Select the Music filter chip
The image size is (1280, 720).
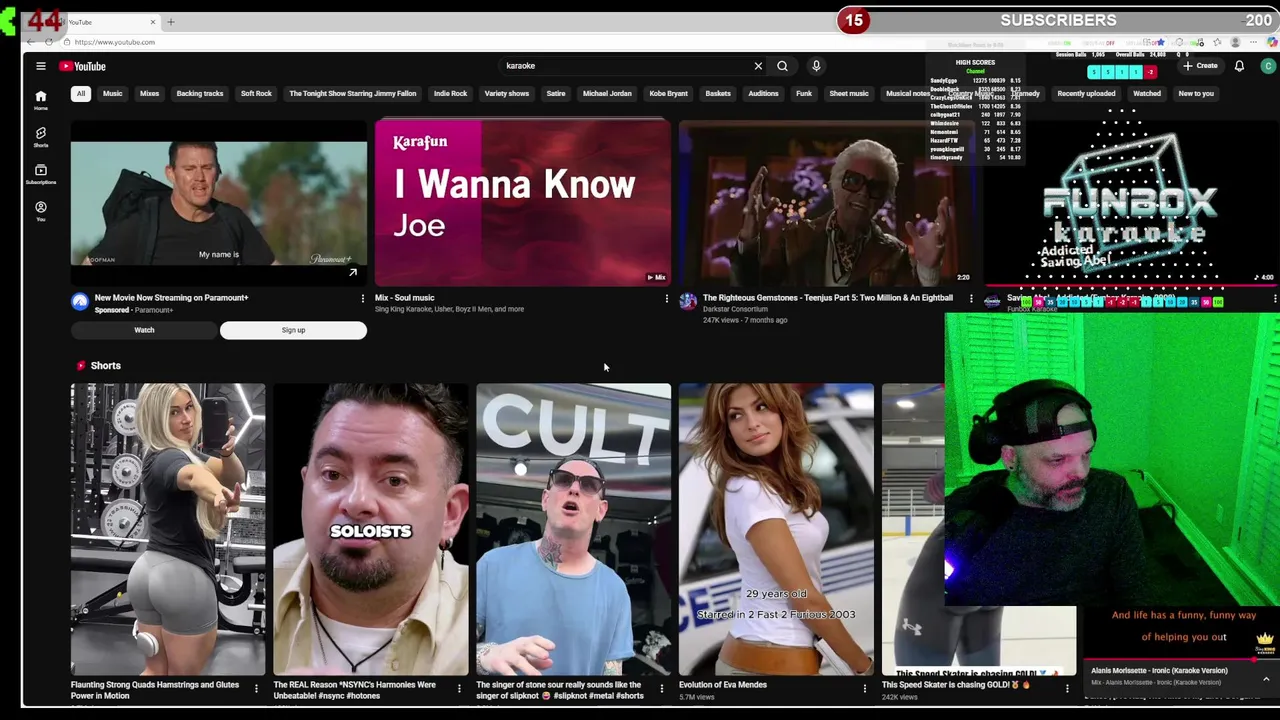click(x=112, y=93)
